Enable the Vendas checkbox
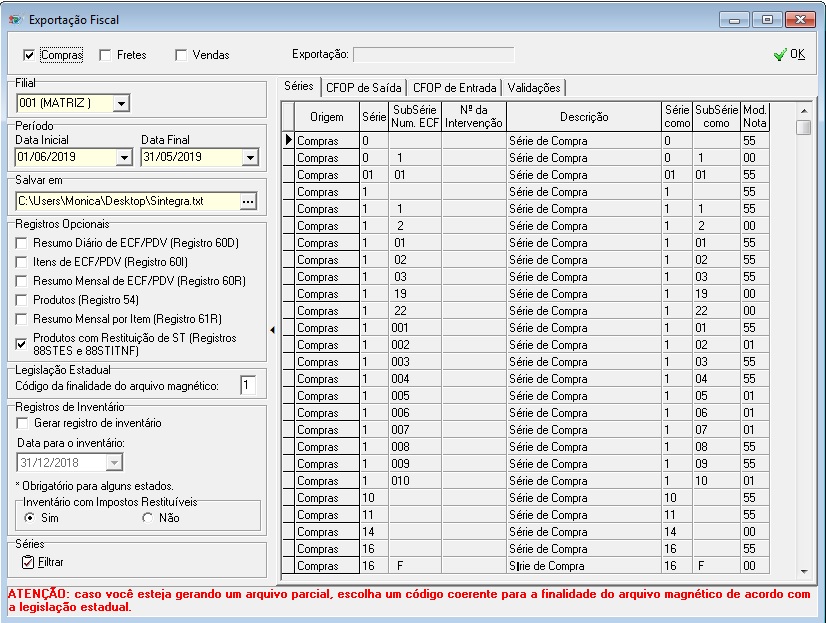Viewport: 826px width, 623px height. click(x=181, y=55)
